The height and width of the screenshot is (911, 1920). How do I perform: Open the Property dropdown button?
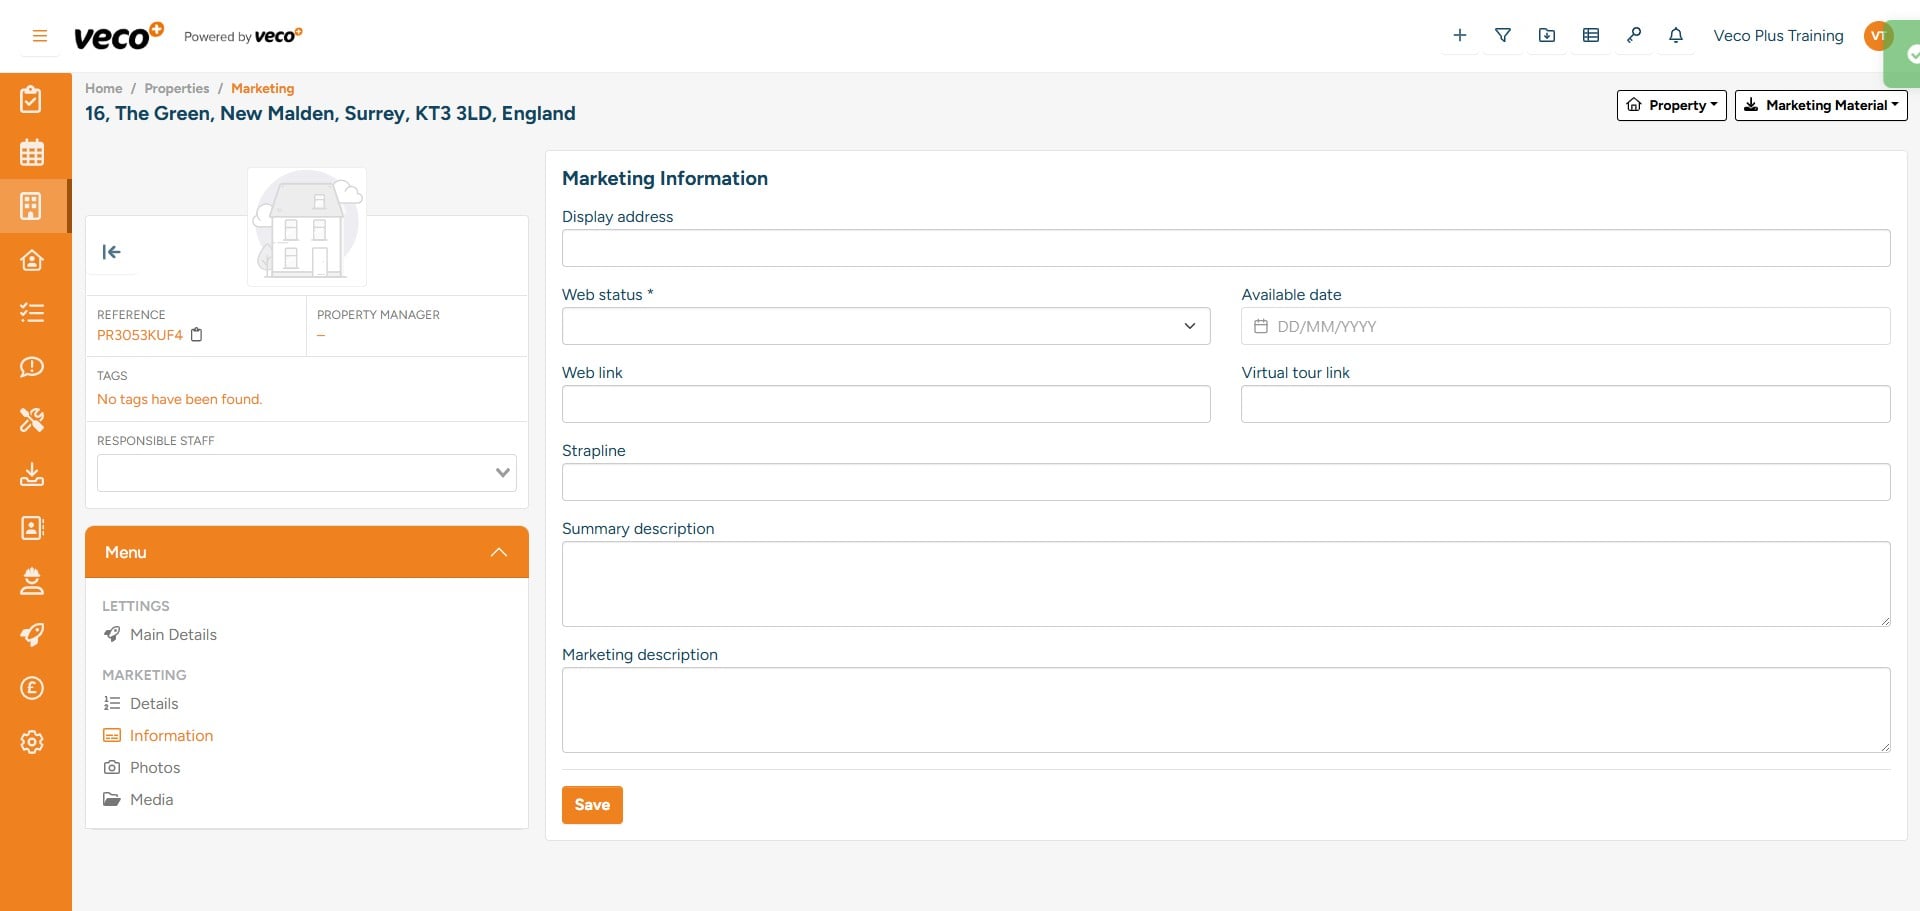tap(1671, 105)
